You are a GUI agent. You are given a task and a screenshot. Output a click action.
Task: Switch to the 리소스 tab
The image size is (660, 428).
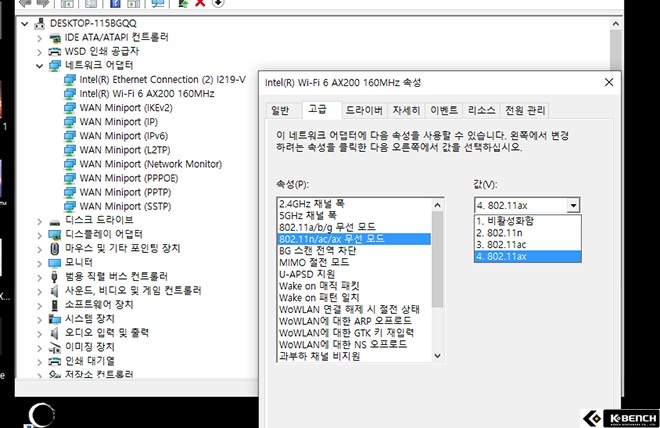click(x=482, y=110)
